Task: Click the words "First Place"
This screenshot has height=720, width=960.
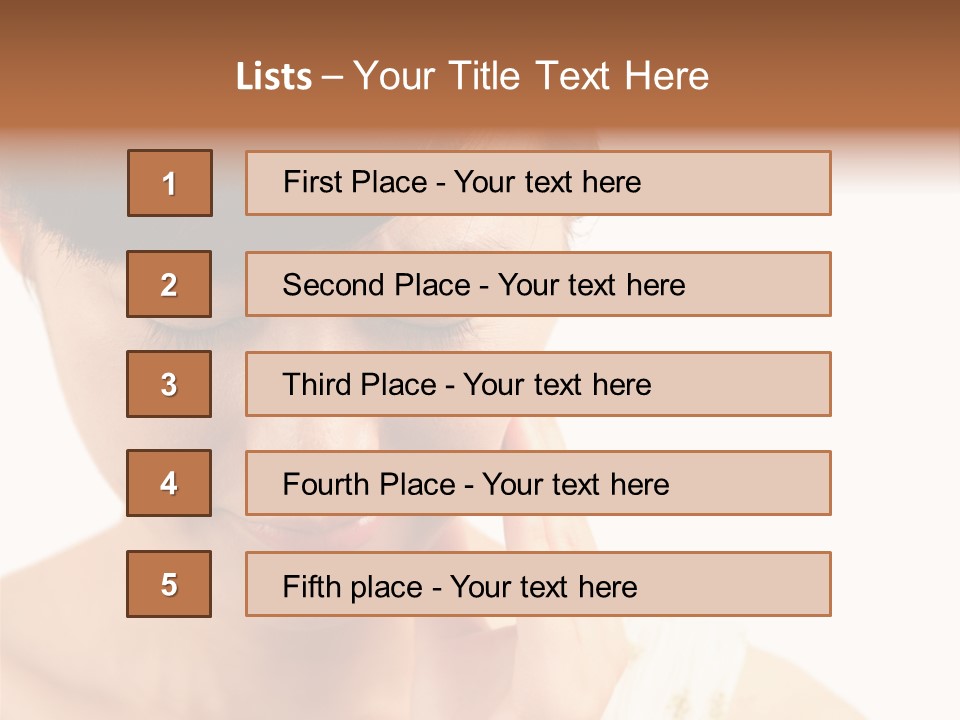Action: point(355,182)
